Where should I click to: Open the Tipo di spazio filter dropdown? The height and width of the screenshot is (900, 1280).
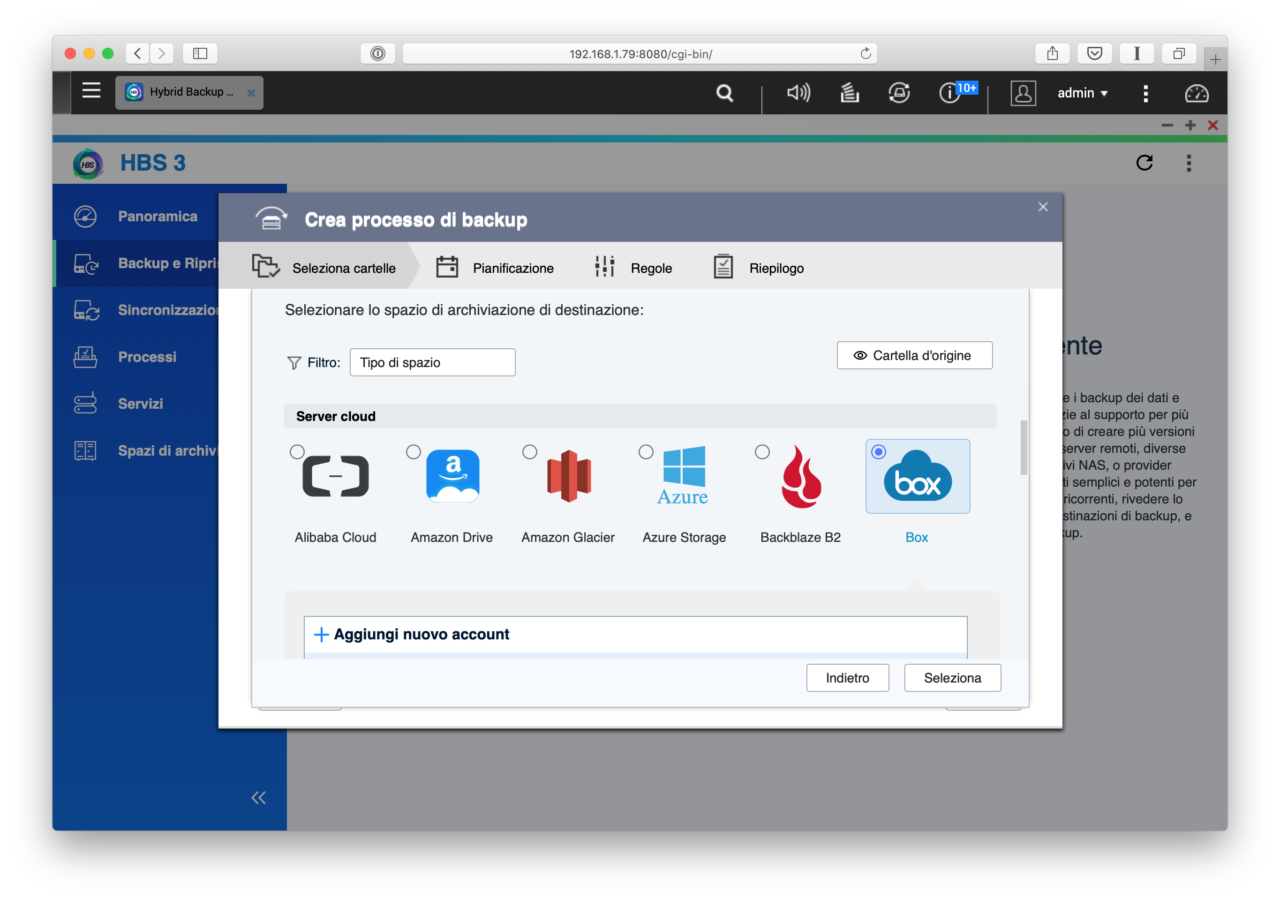432,362
